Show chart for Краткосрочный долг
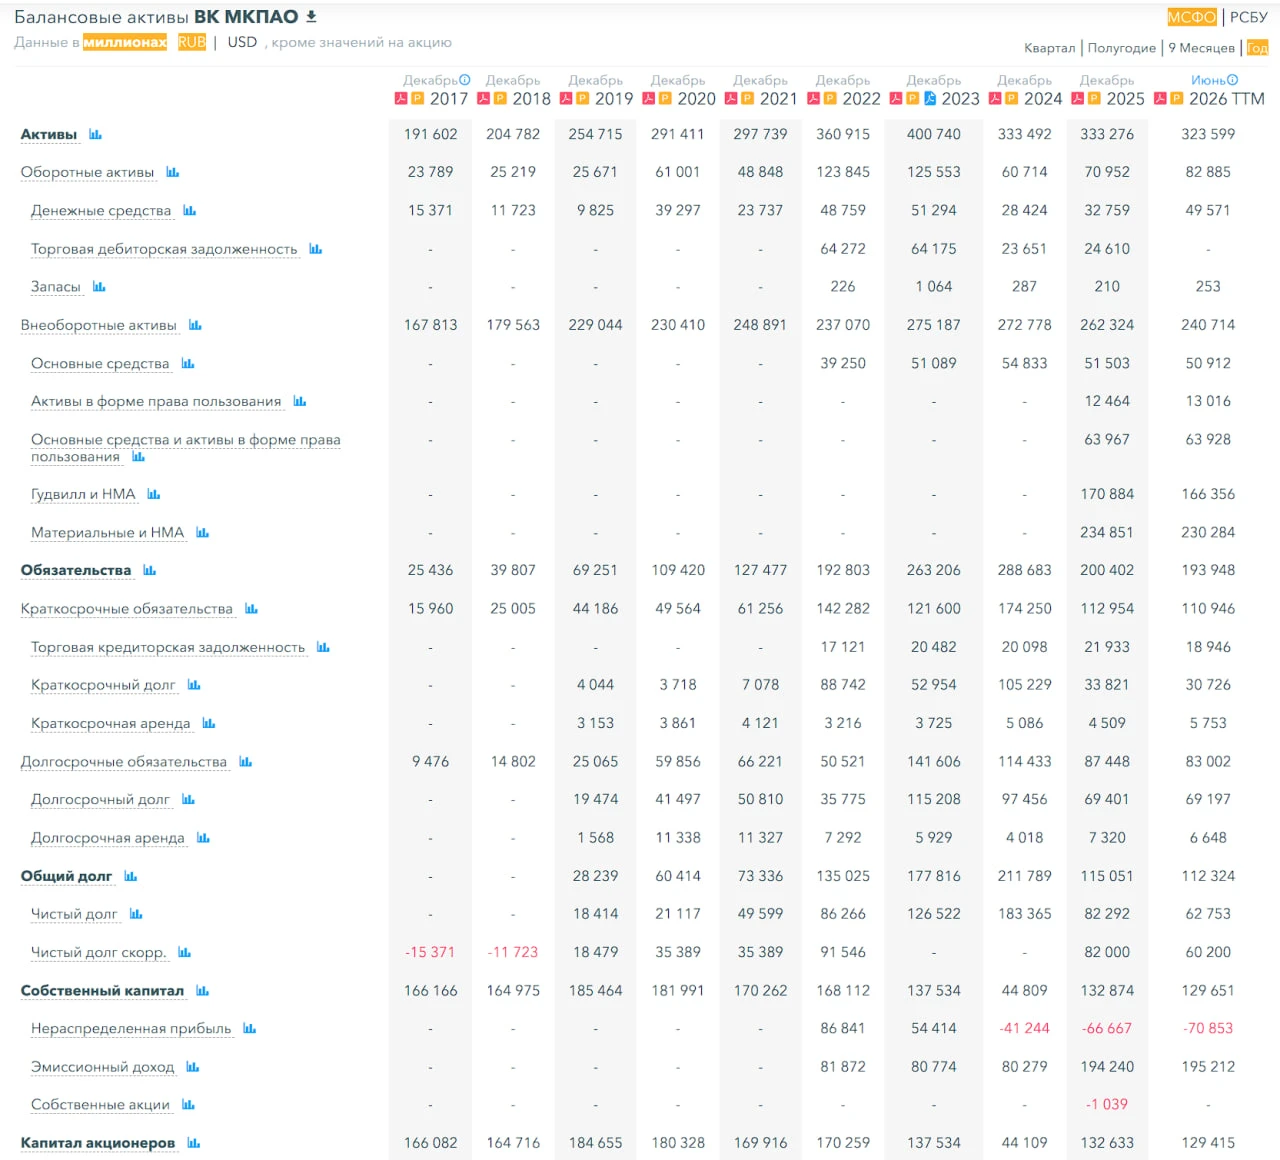Viewport: 1280px width, 1160px height. (194, 685)
